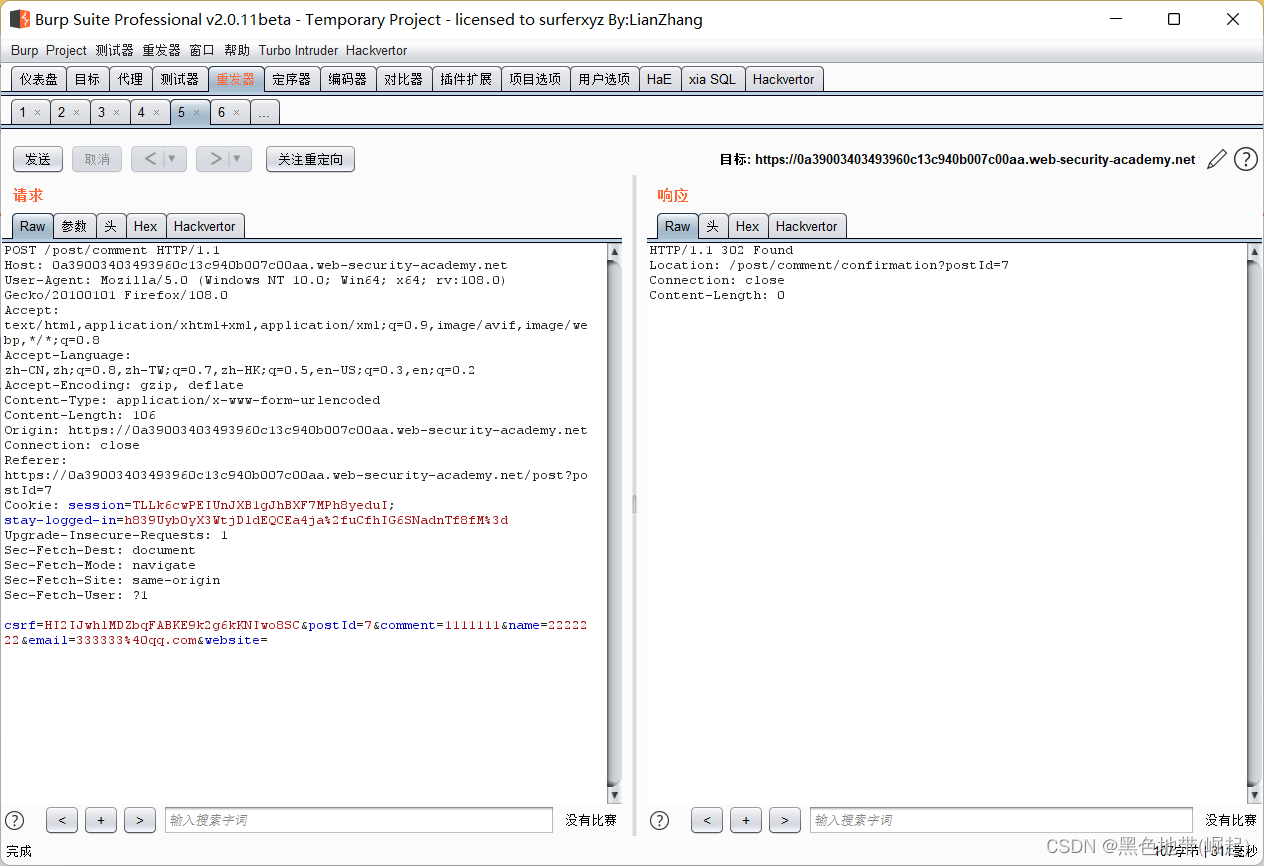Switch to the 目标 target tab
Screen dimensions: 1264x866
87,79
